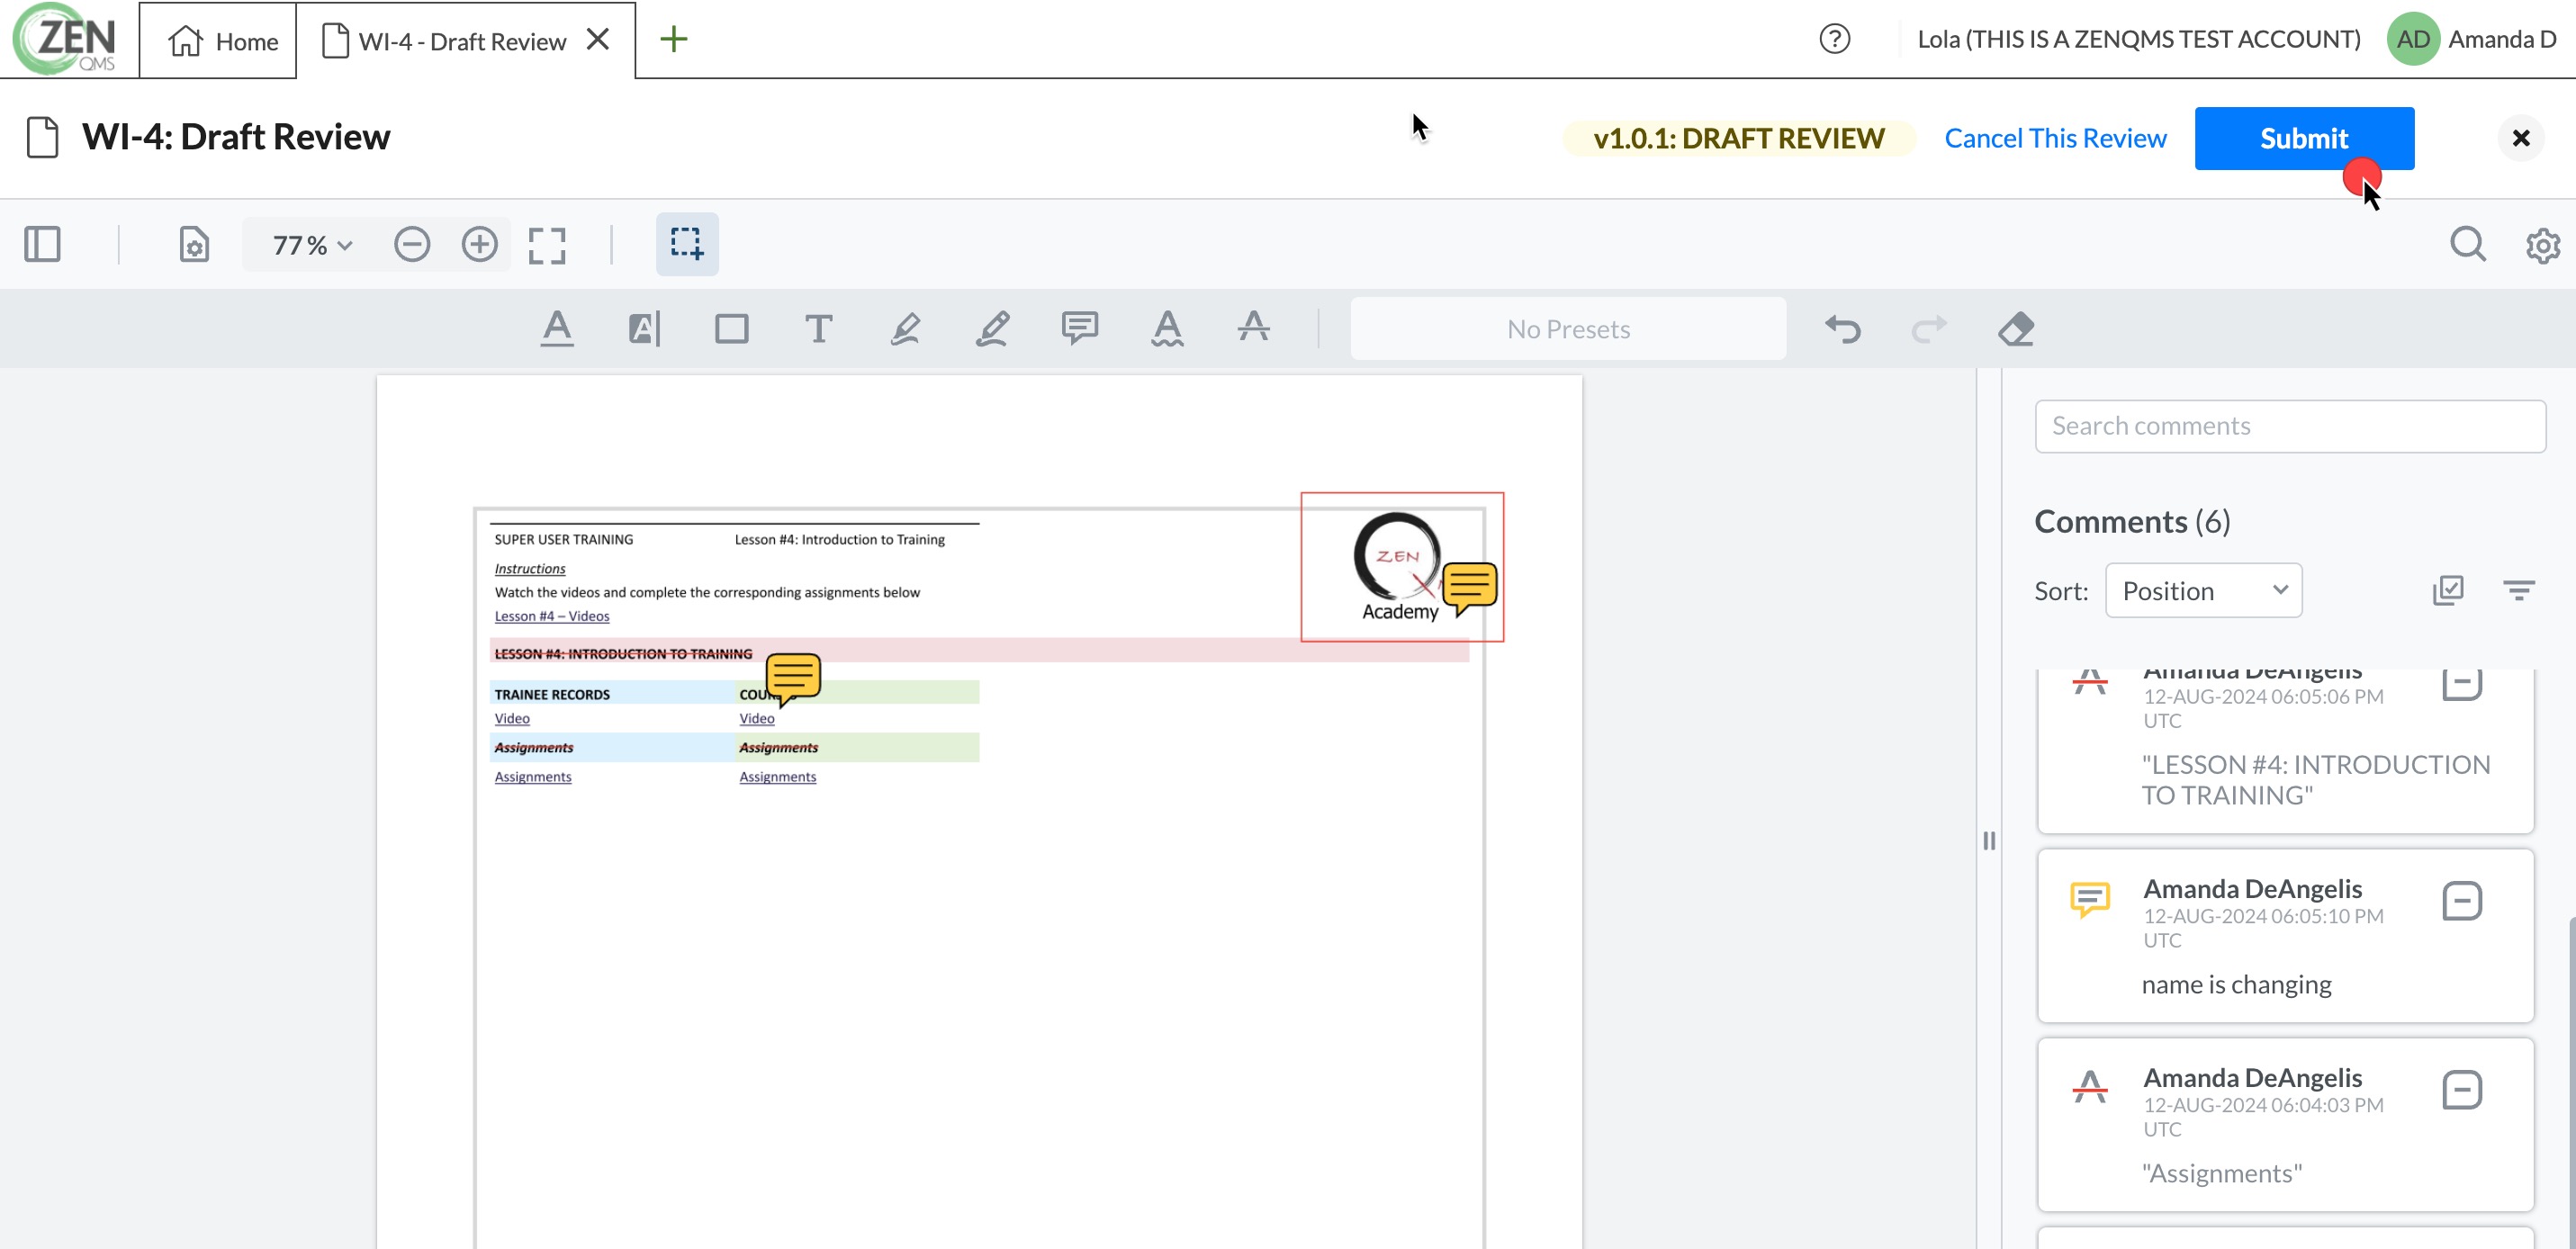Collapse the "Assignments" strikeout comment
The height and width of the screenshot is (1249, 2576).
click(x=2461, y=1090)
